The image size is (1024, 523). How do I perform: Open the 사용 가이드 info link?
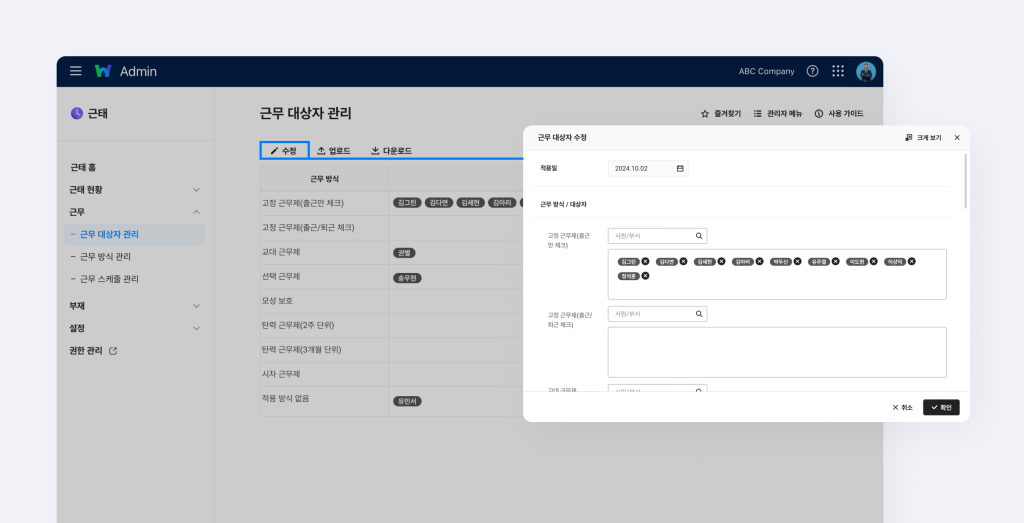point(839,114)
